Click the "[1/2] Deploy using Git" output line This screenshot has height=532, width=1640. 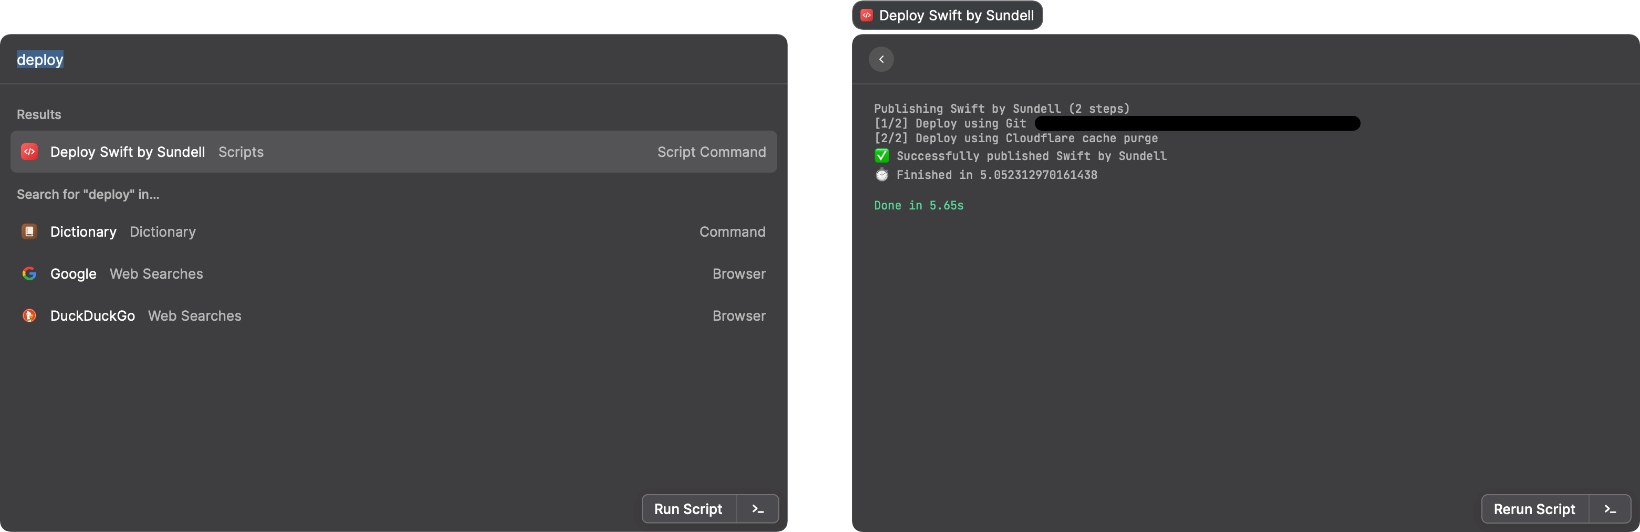[x=950, y=124]
